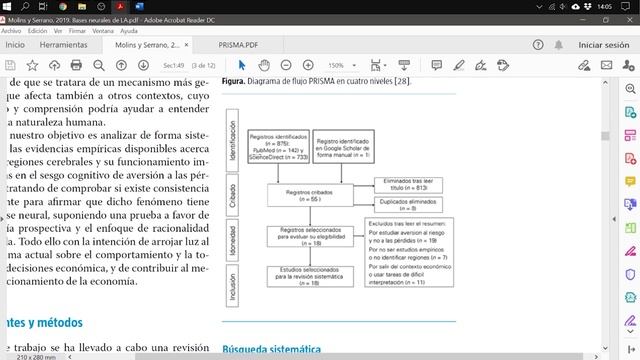This screenshot has height=360, width=640.
Task: Print the document with the printer icon
Action: (76, 65)
